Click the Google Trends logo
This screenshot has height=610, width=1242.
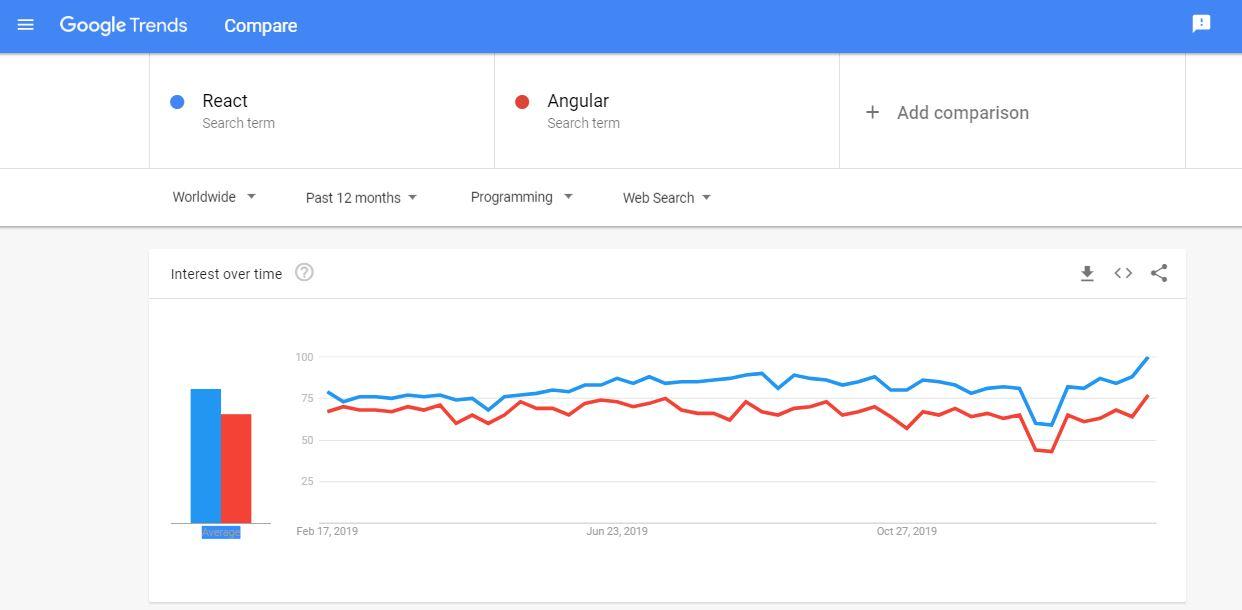pyautogui.click(x=123, y=25)
